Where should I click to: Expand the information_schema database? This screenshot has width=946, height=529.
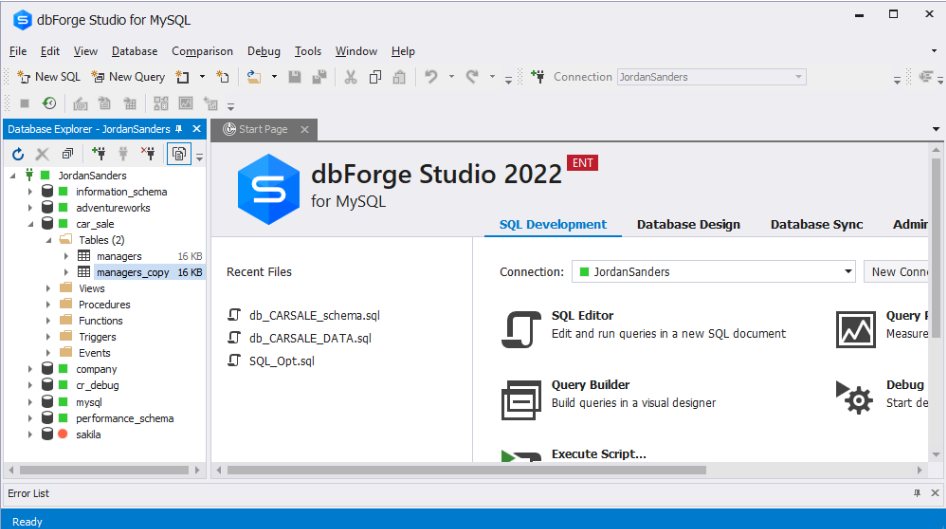point(30,192)
